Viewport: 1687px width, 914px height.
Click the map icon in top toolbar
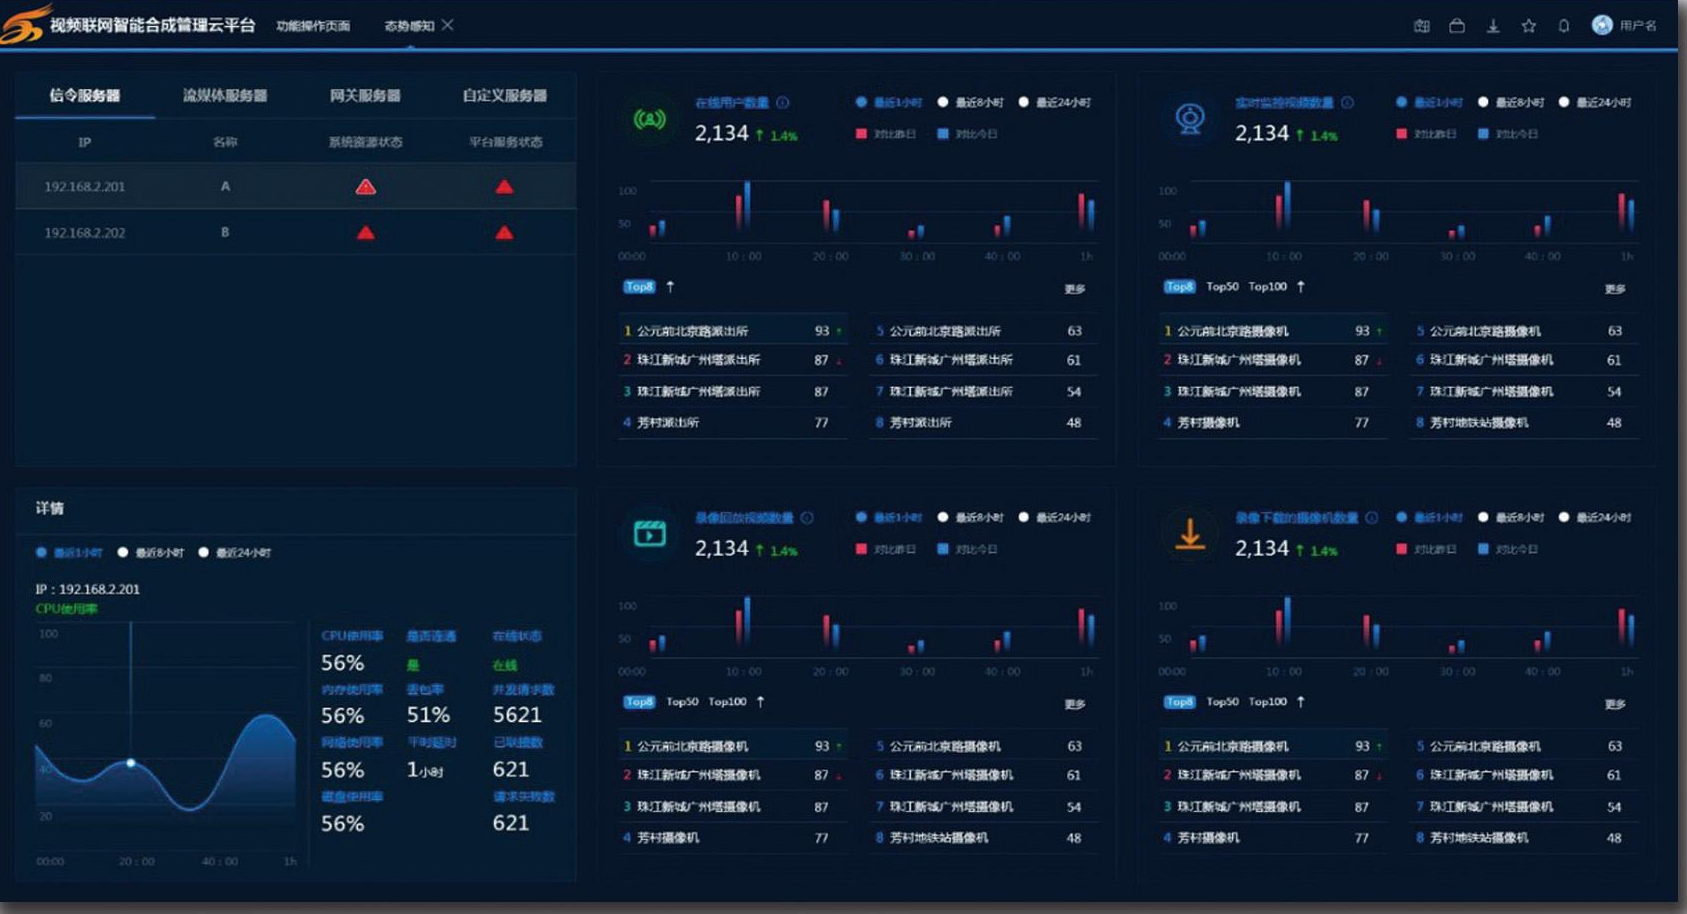tap(1421, 26)
